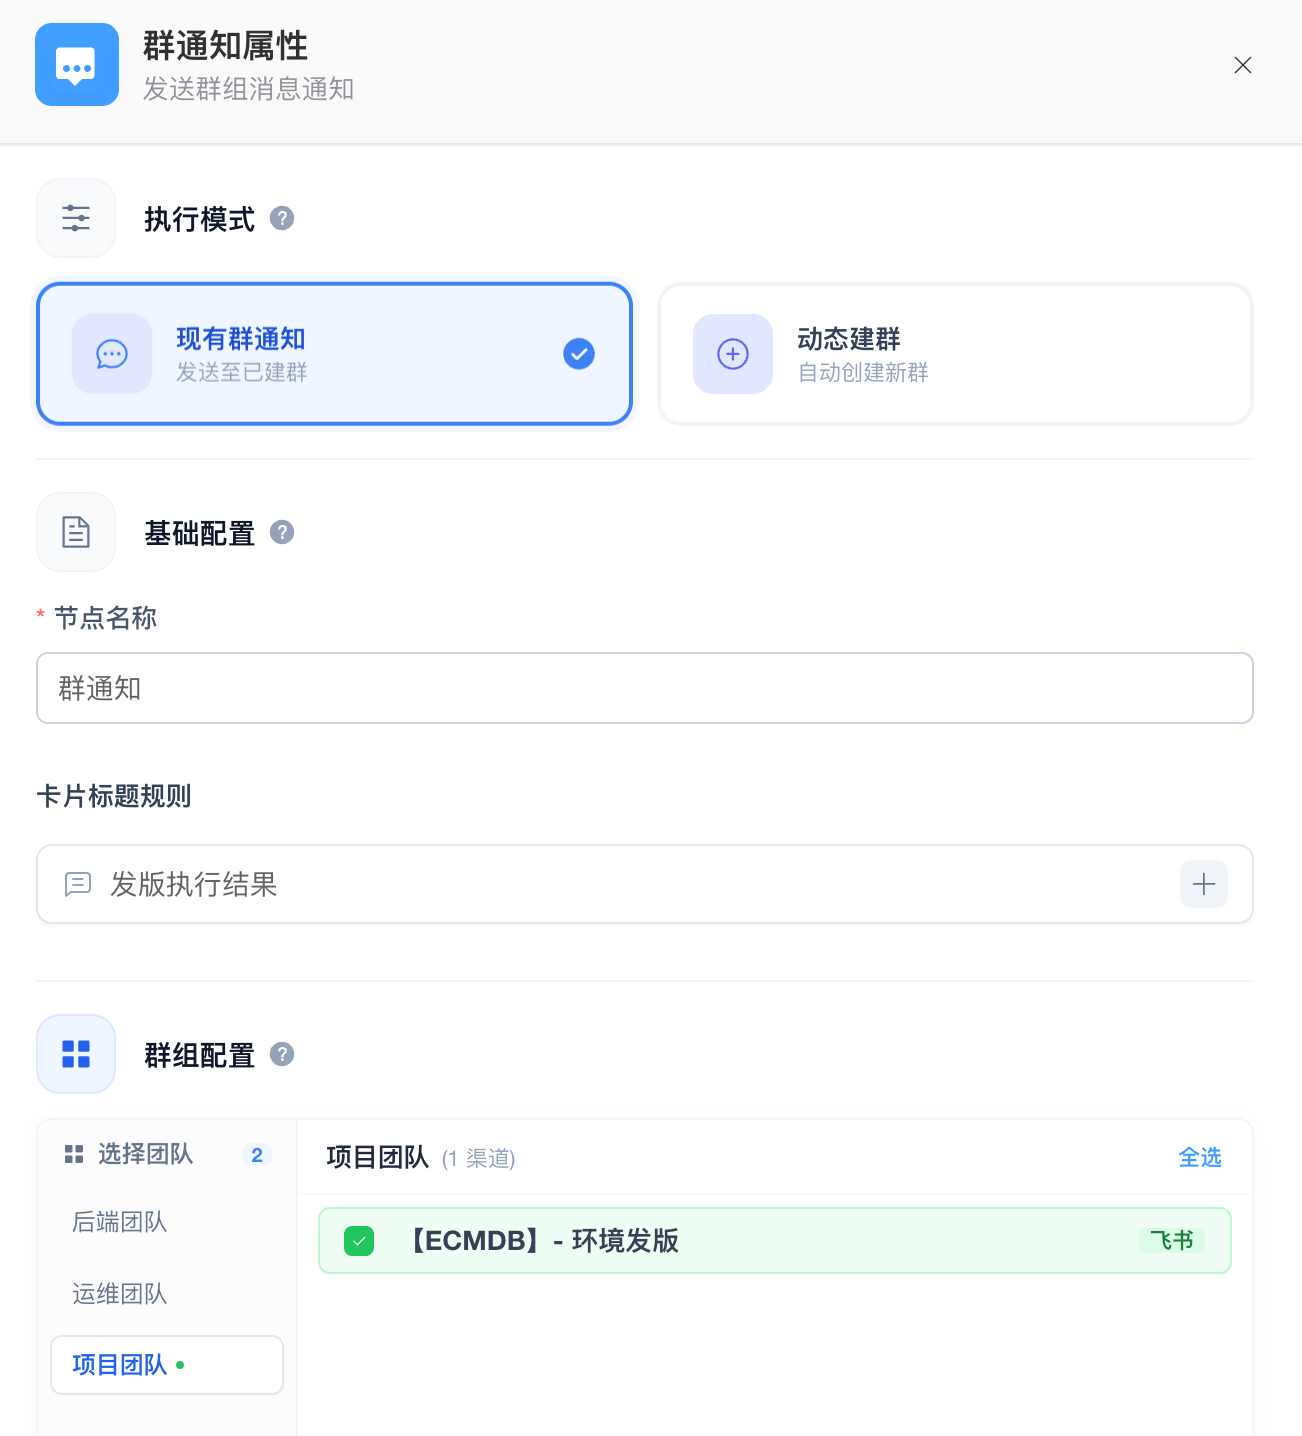Click the document icon beside 基础配置
Viewport: 1302px width, 1436px height.
[76, 532]
